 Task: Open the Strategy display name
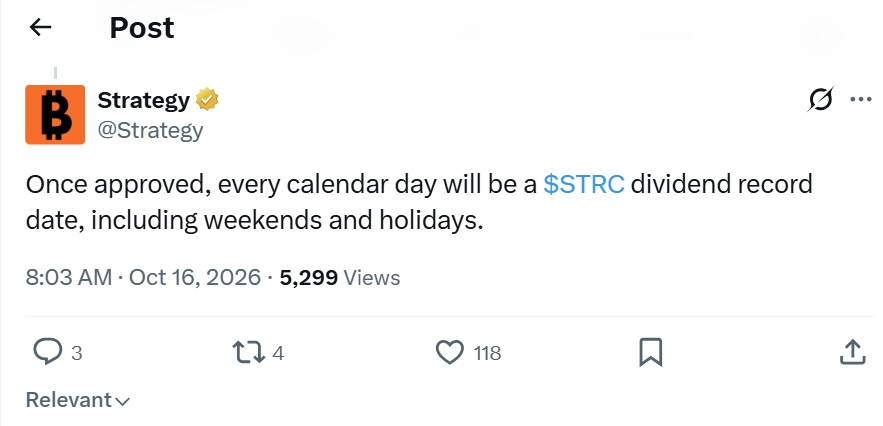[144, 100]
